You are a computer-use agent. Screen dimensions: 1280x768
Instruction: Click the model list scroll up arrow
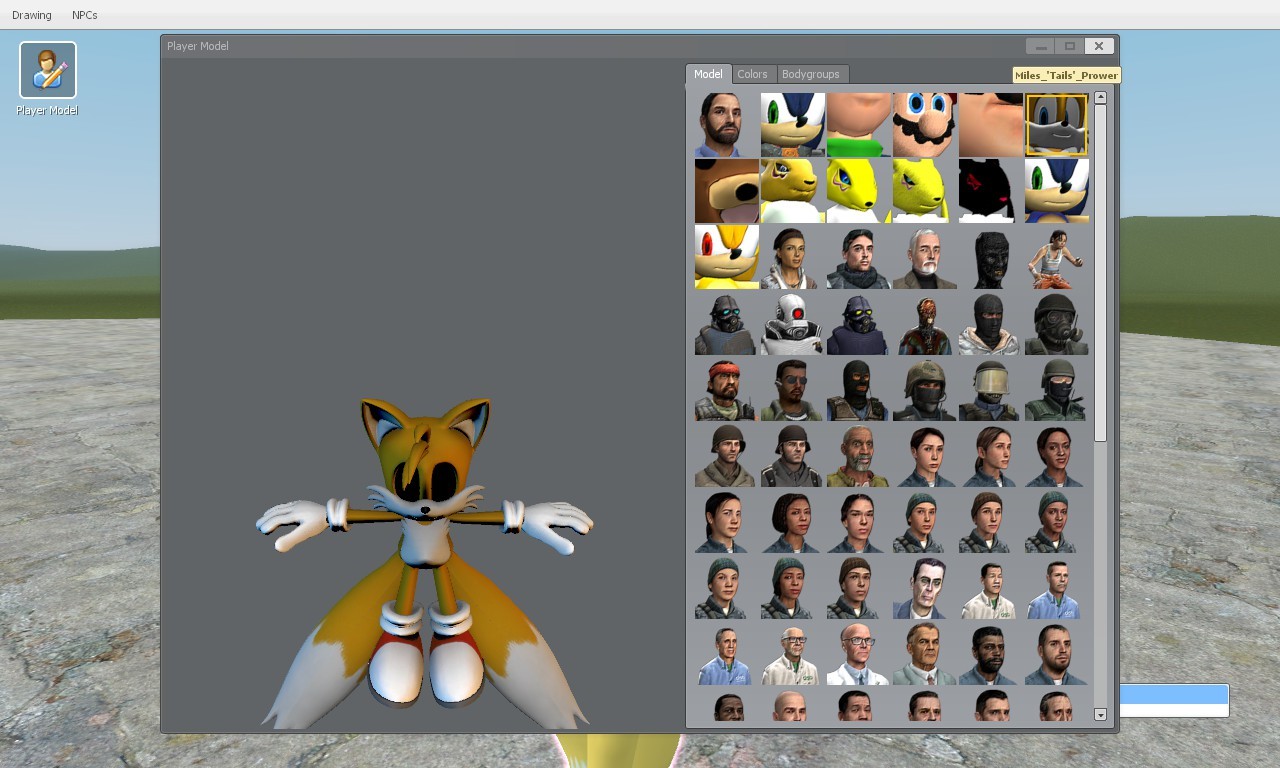click(1100, 98)
